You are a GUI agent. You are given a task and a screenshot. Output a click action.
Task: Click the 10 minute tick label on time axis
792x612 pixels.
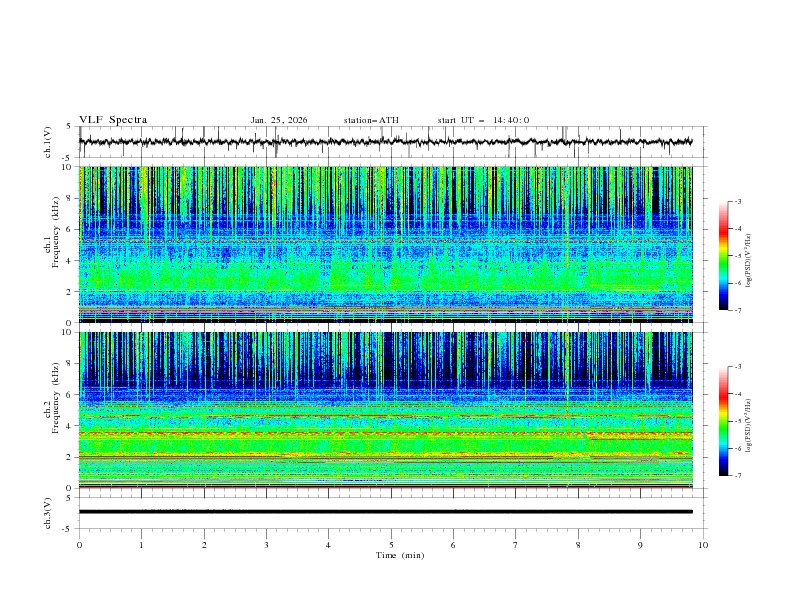point(703,545)
